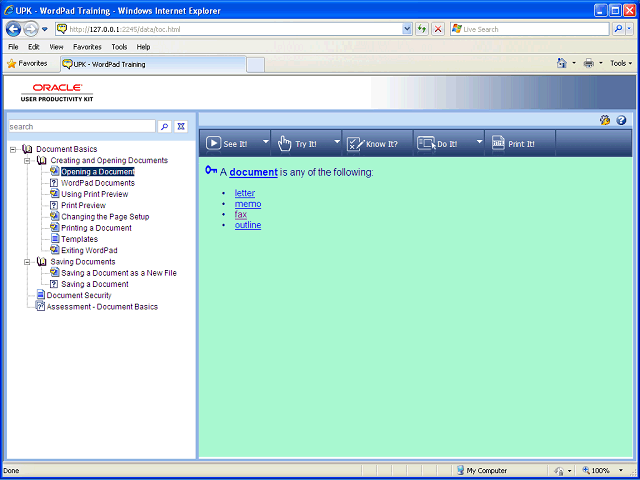640x480 pixels.
Task: Follow the letter link
Action: [245, 193]
